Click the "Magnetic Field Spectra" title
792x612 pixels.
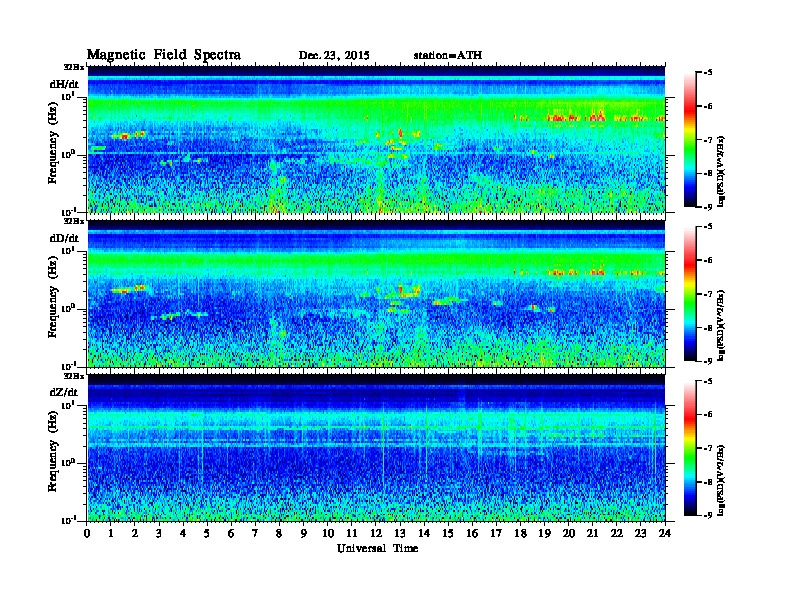(x=164, y=55)
